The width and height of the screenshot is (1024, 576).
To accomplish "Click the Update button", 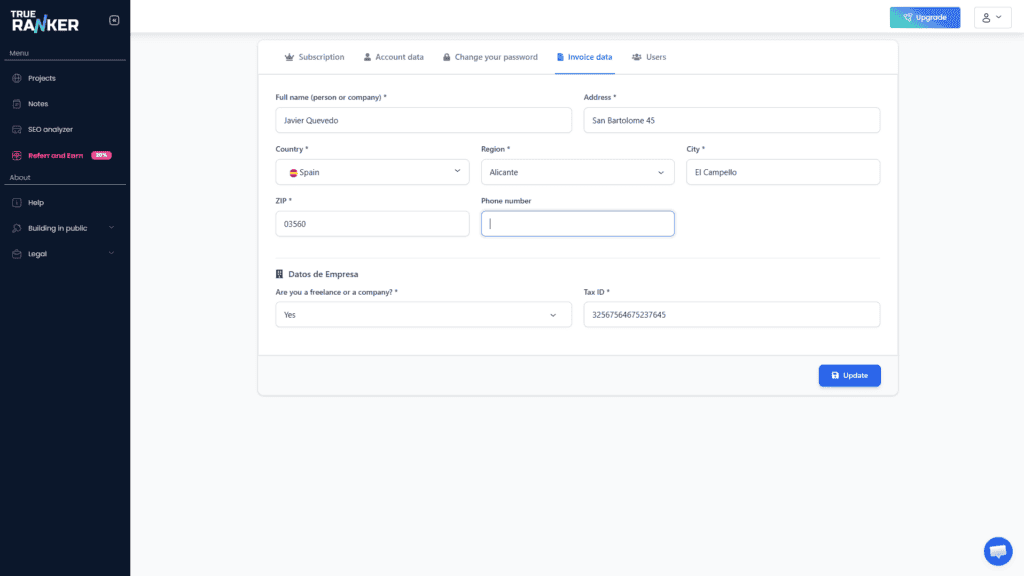I will point(849,376).
